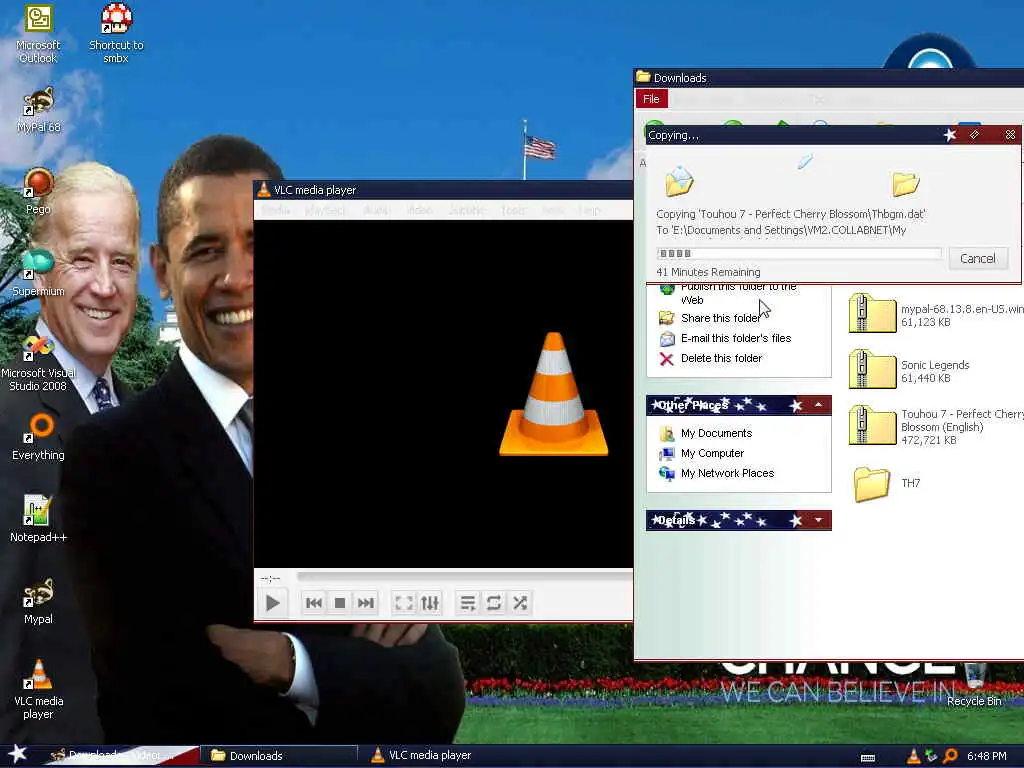Select Touhou 7 Perfect Cherry Blossom archive
This screenshot has width=1024, height=768.
click(936, 426)
